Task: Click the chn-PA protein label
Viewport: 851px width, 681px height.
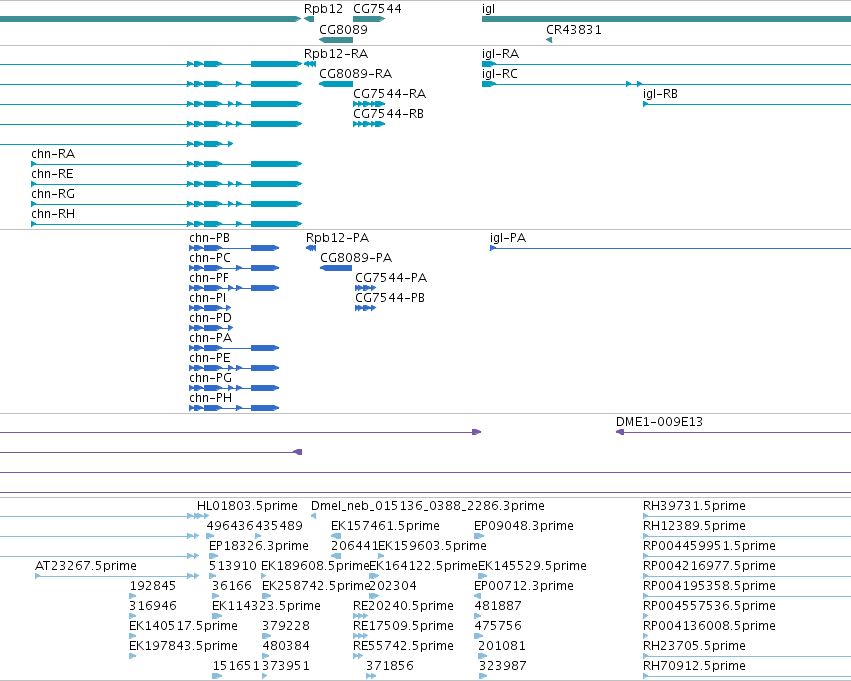Action: pyautogui.click(x=211, y=339)
